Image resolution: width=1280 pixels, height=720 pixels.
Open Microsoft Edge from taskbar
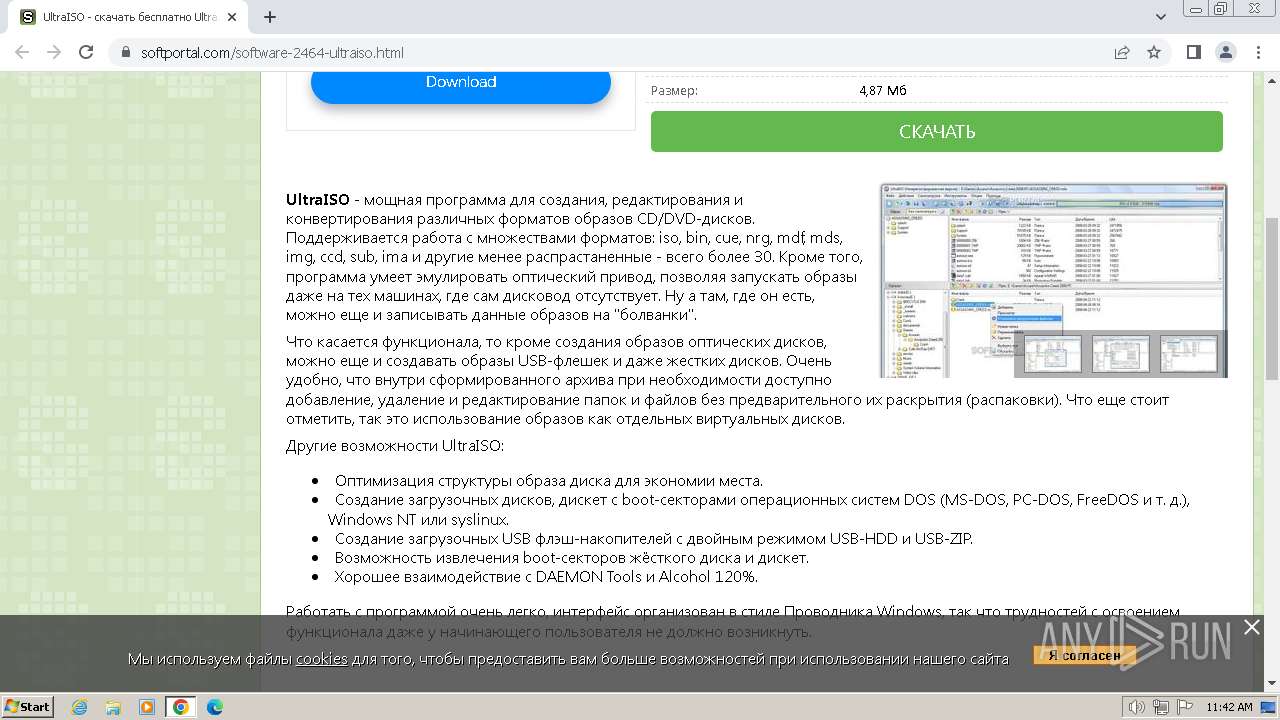pyautogui.click(x=214, y=707)
